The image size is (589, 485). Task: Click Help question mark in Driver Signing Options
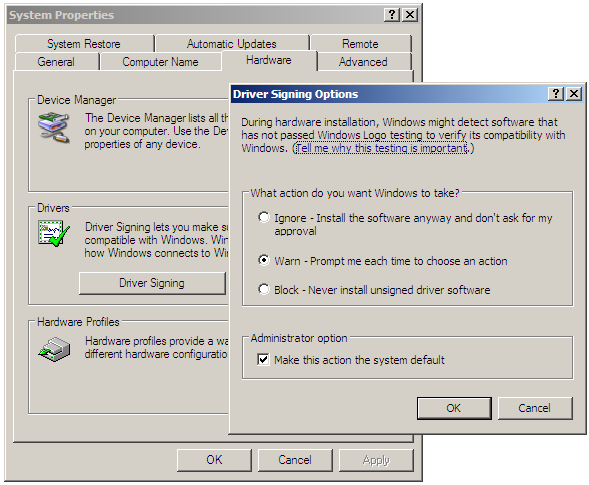coord(556,94)
